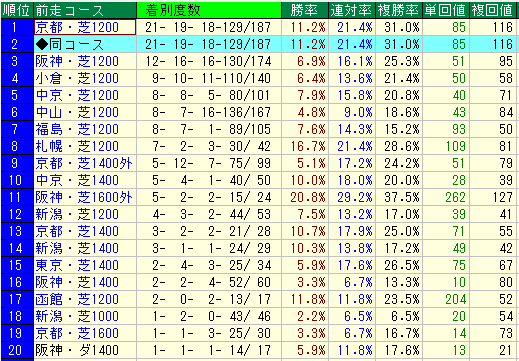Click the 着別度数 column header
Screen dimensions: 519x361
pyautogui.click(x=209, y=10)
